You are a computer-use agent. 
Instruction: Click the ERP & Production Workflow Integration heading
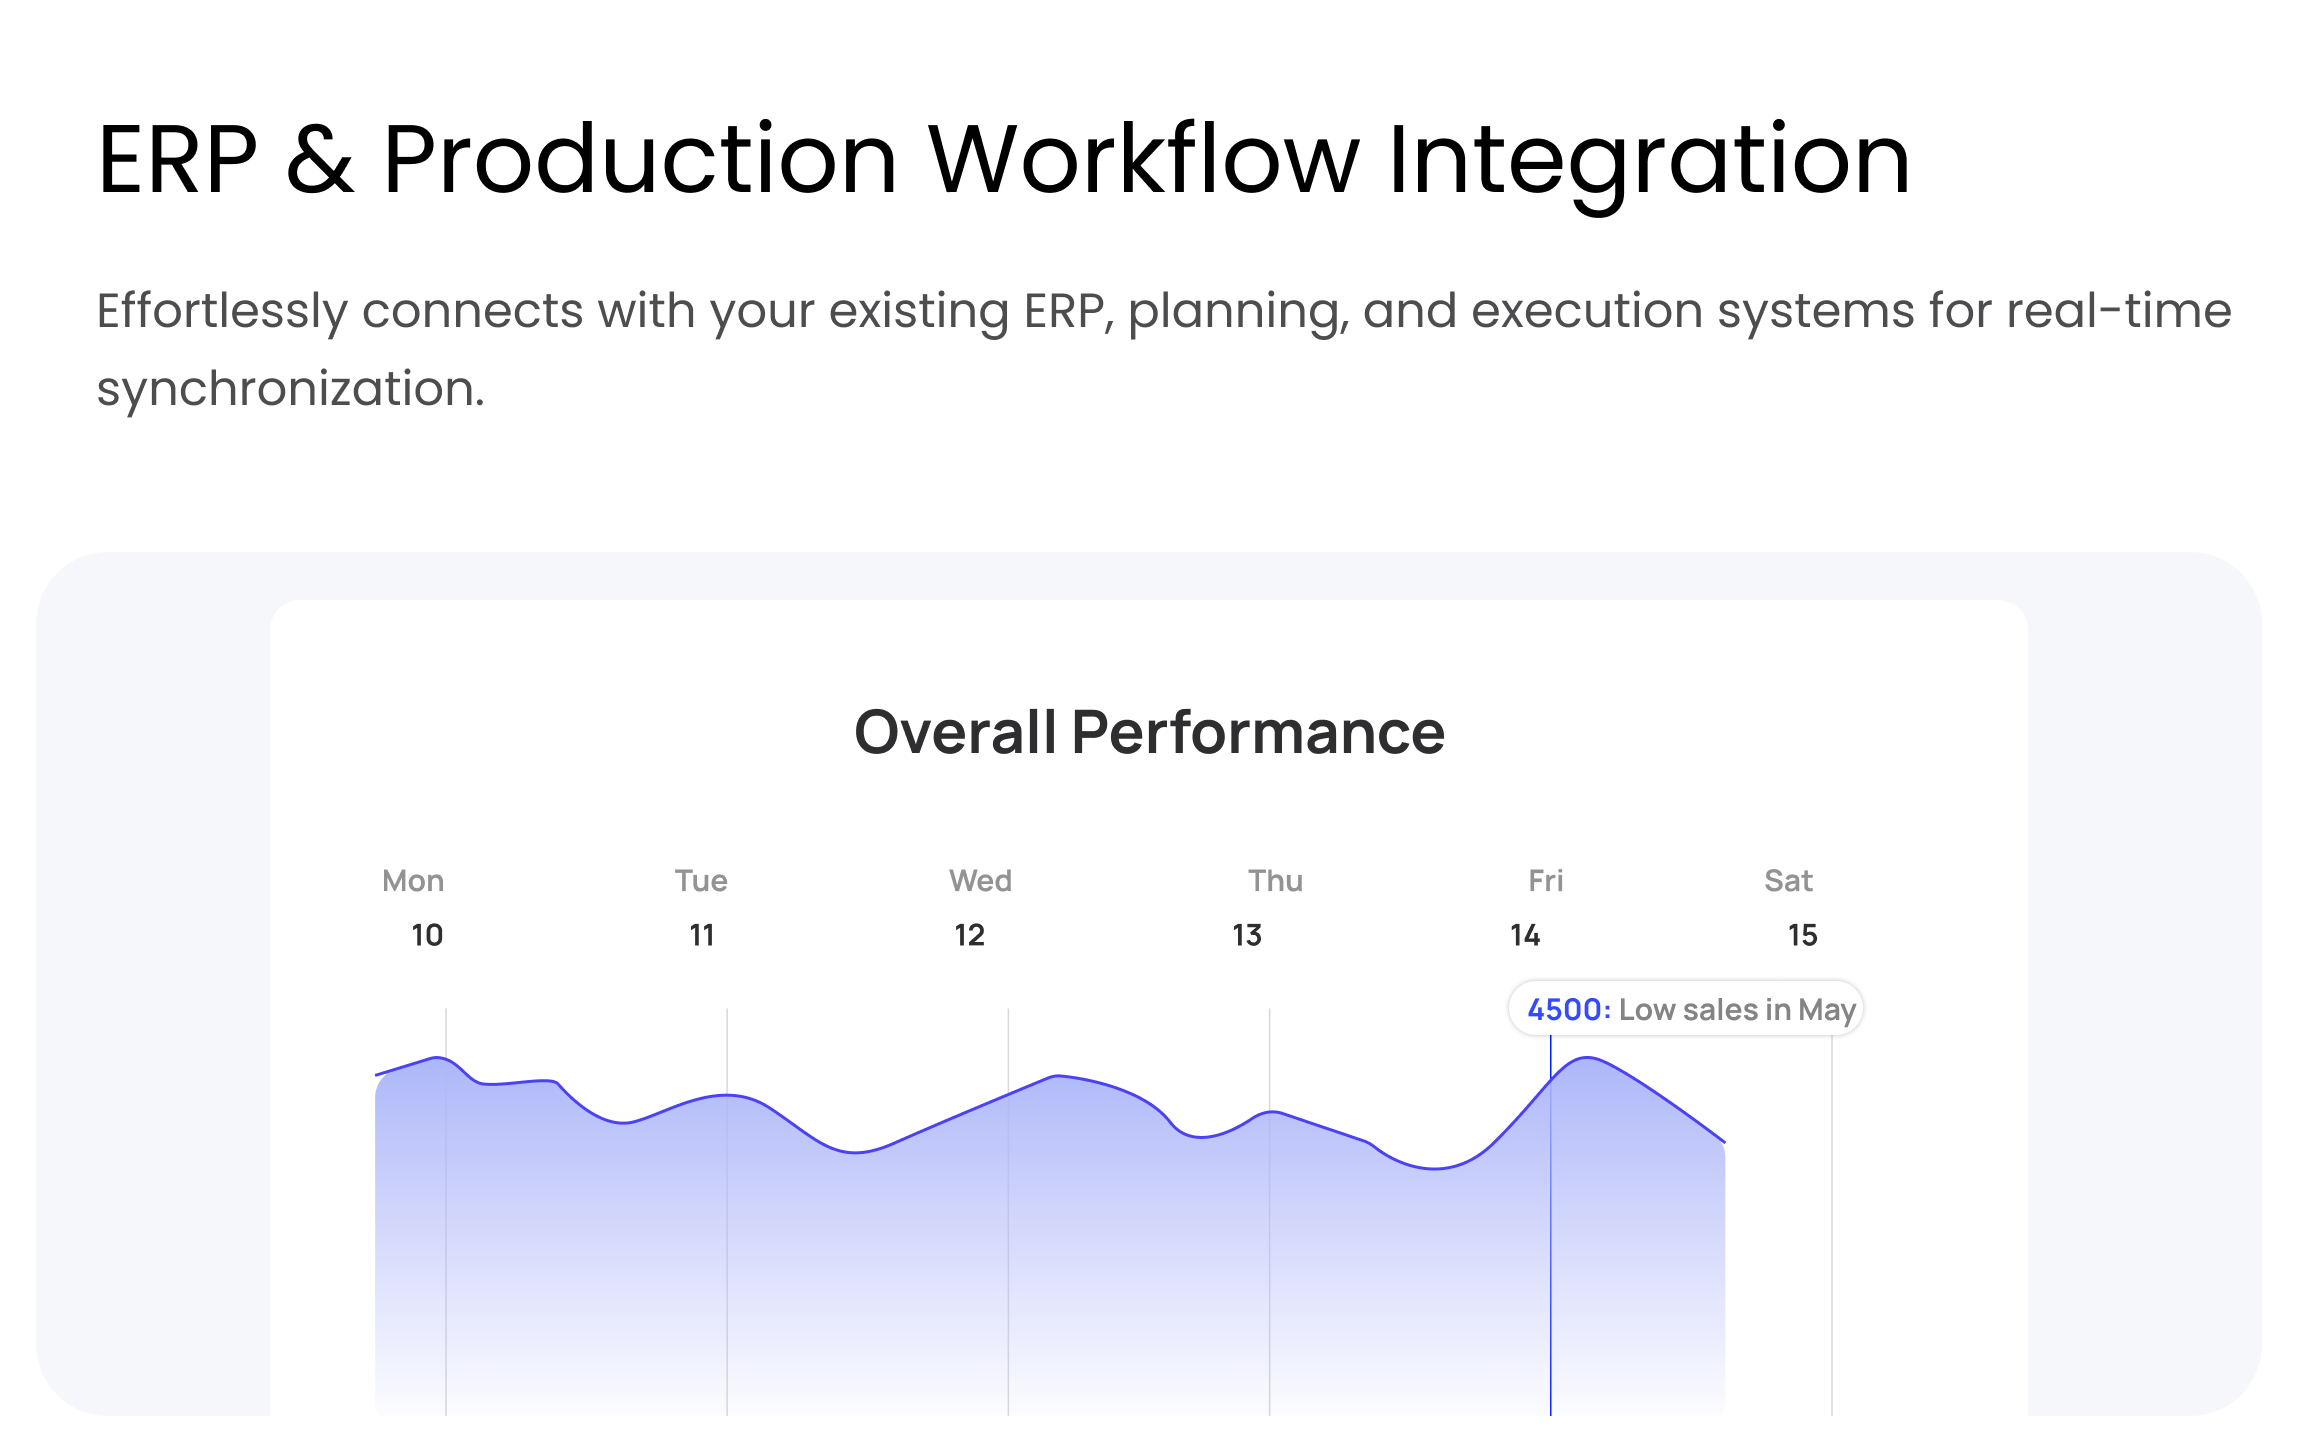click(x=1004, y=160)
